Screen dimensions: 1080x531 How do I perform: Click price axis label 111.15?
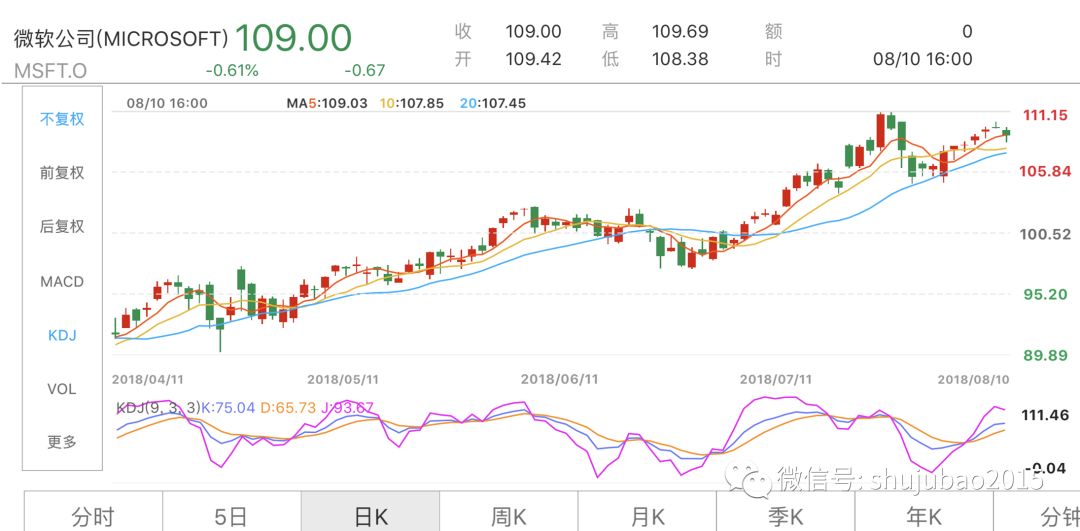[1046, 115]
